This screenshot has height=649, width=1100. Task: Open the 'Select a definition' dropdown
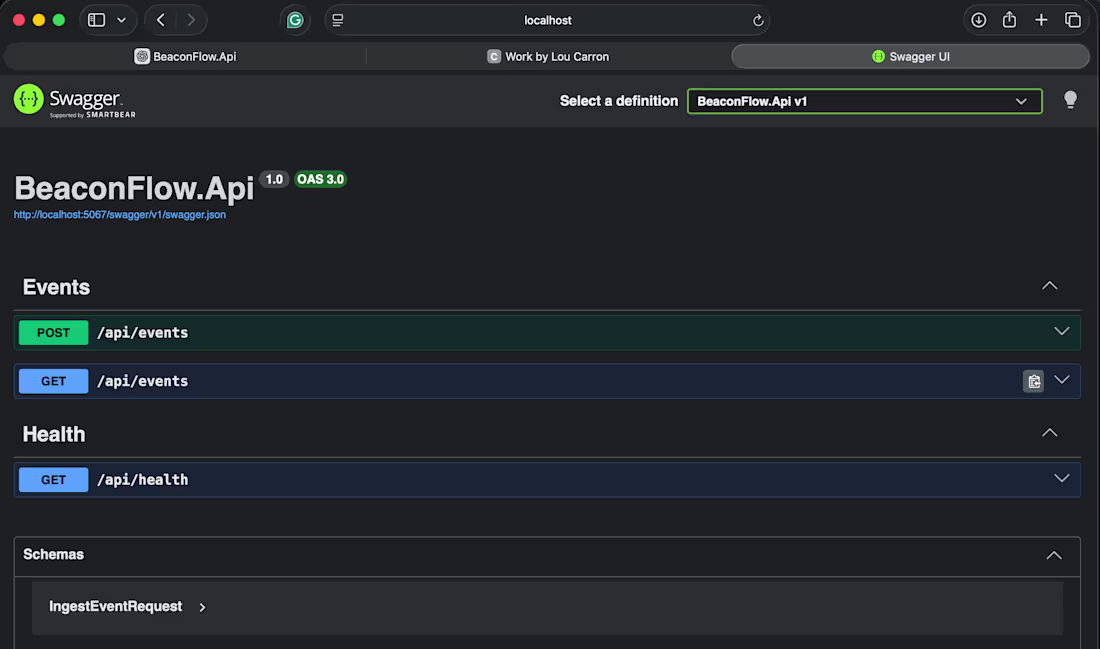click(x=864, y=100)
